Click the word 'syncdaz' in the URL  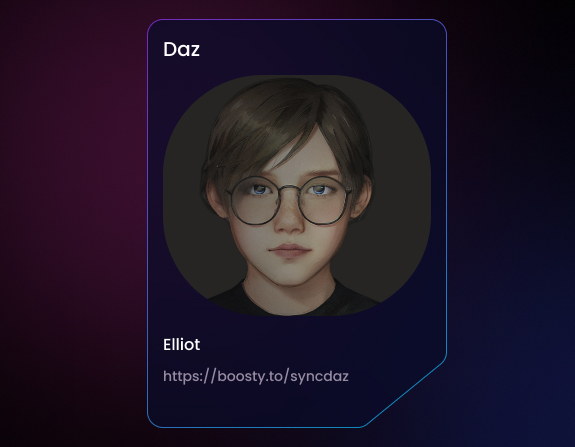pos(319,377)
